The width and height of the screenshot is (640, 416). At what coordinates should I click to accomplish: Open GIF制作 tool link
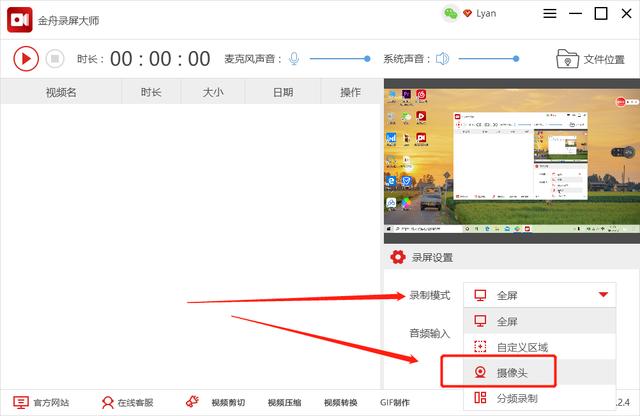(395, 403)
